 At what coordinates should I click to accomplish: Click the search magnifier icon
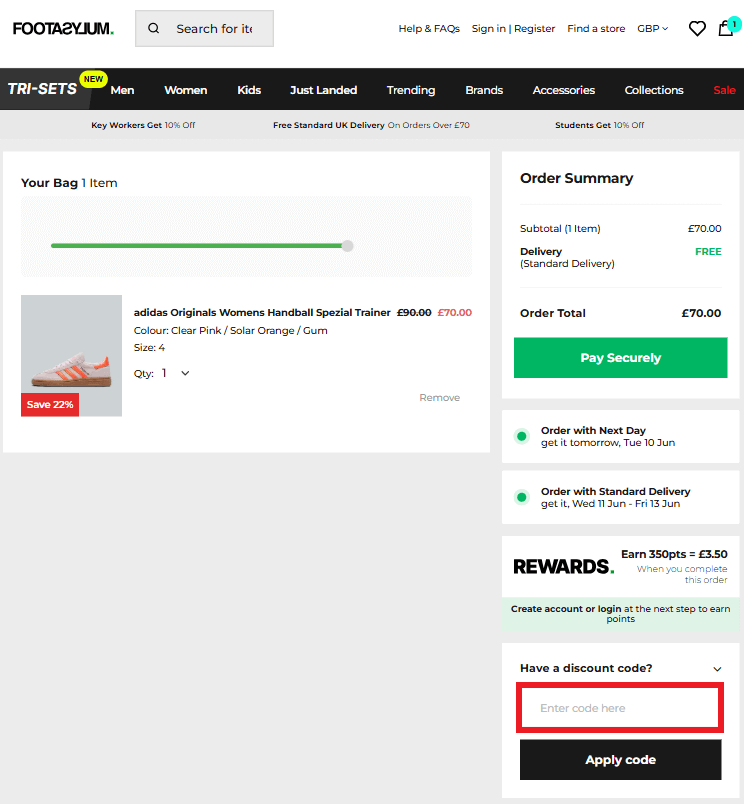153,29
